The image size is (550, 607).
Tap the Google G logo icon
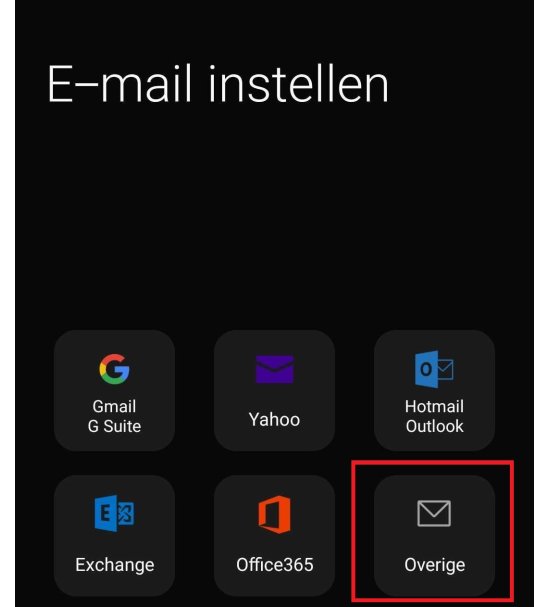point(114,369)
